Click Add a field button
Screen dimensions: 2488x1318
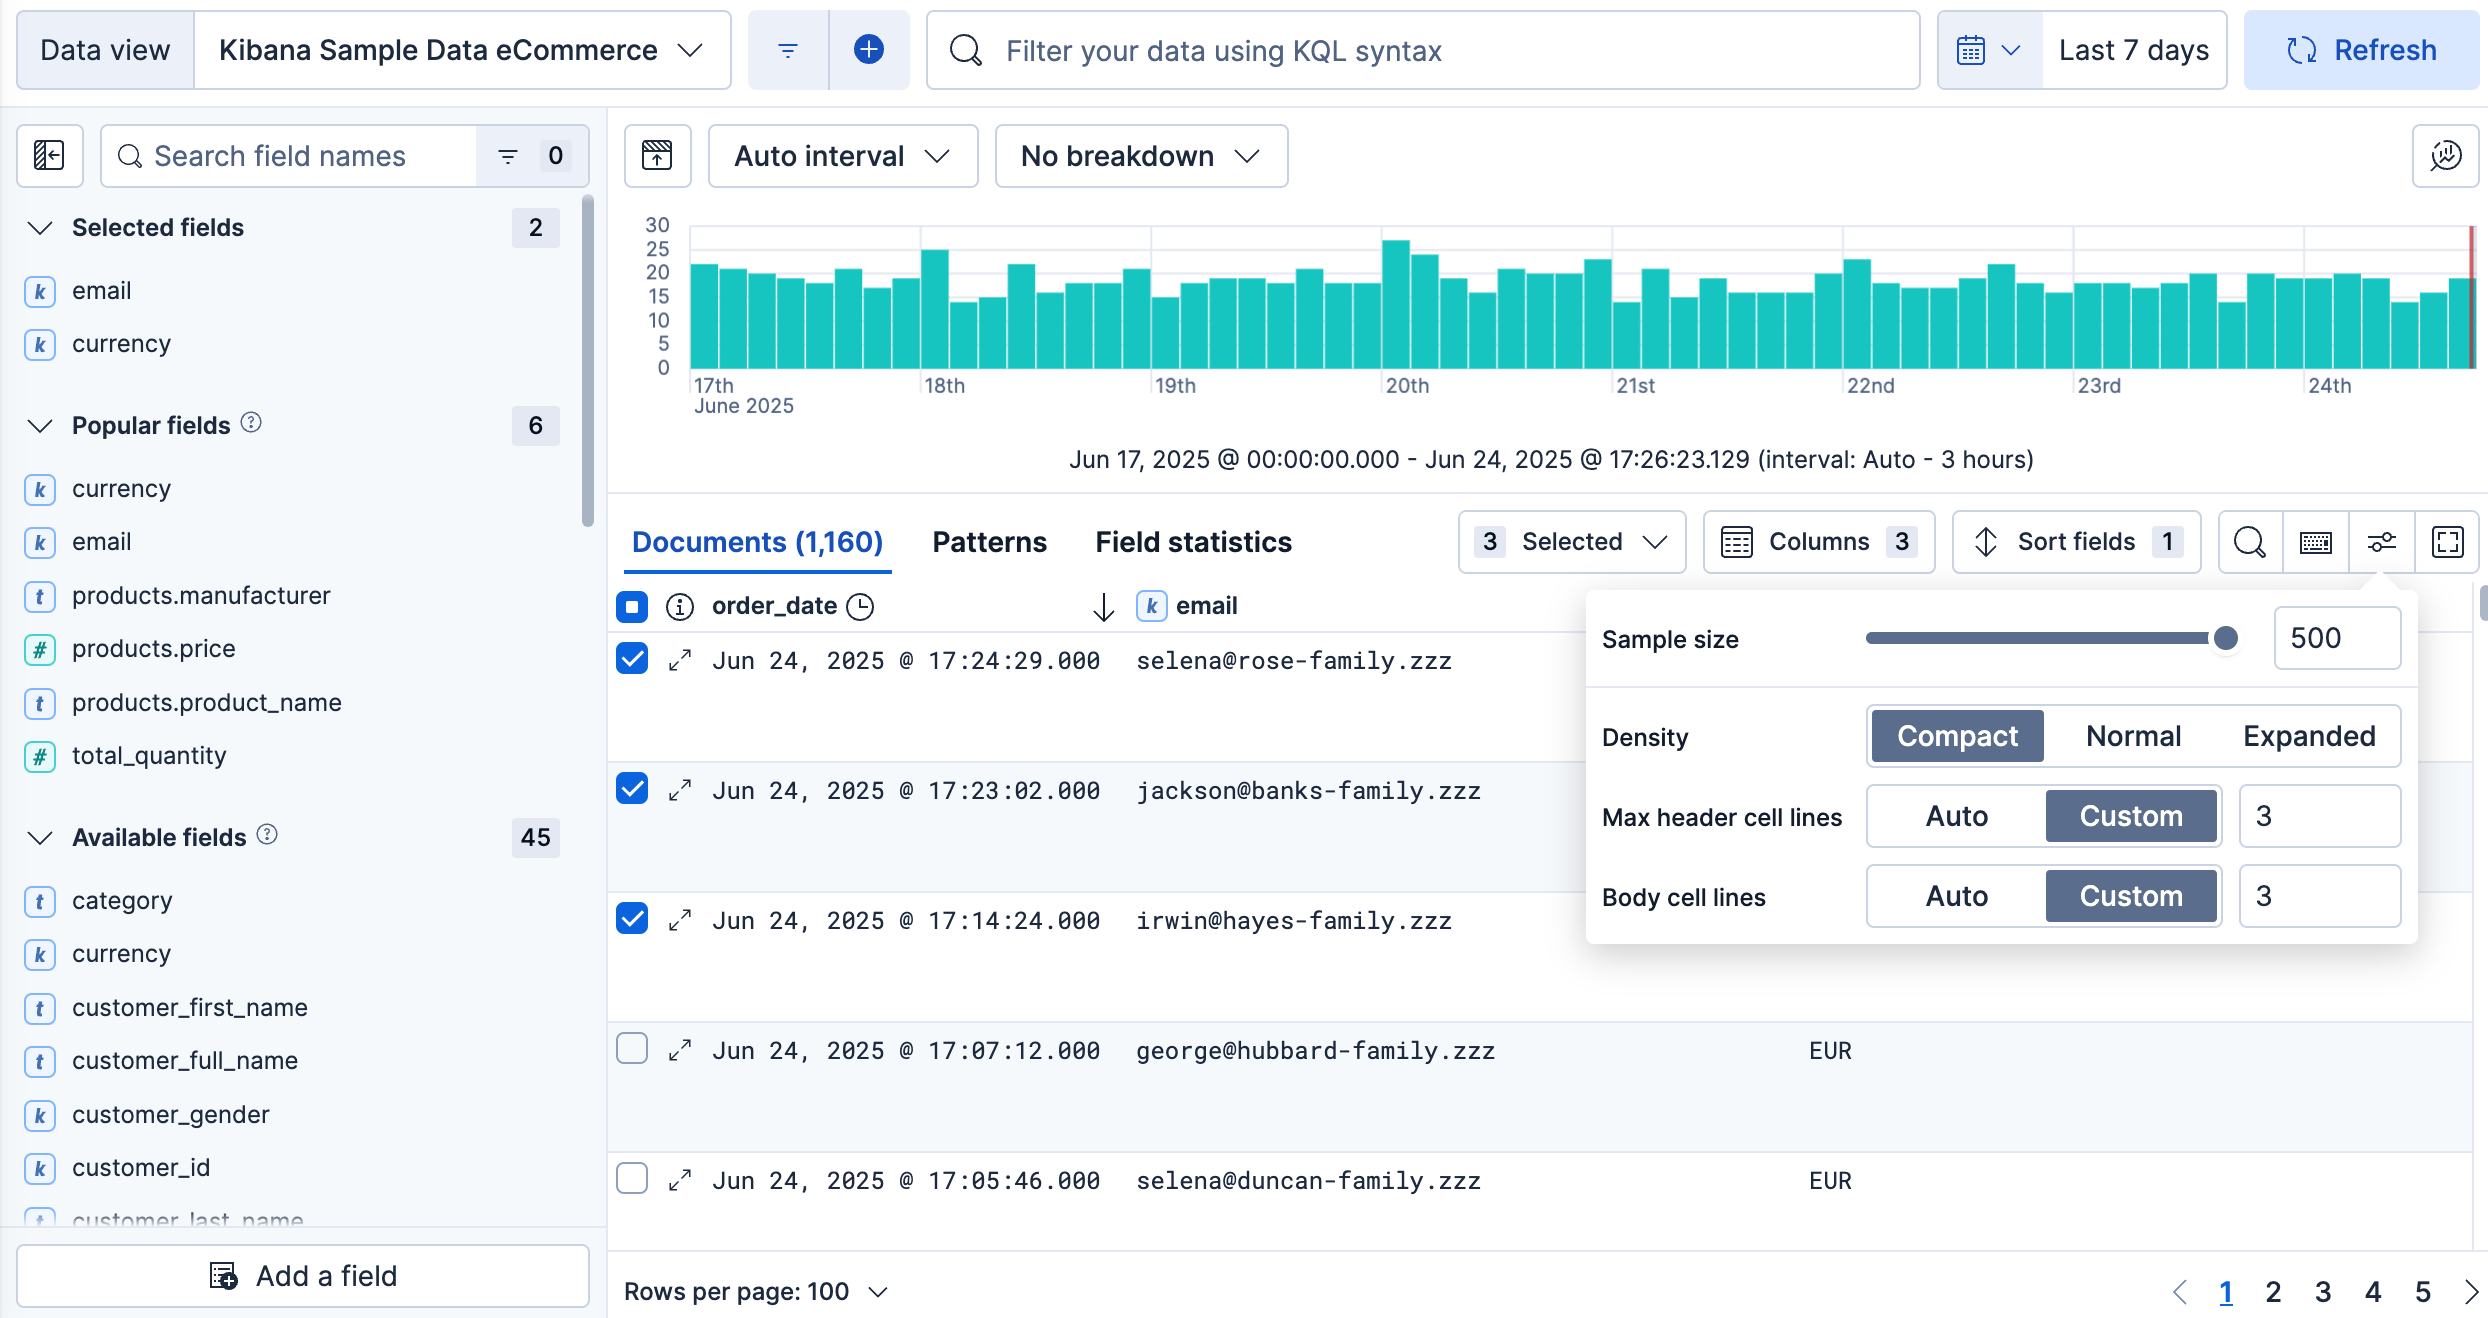[x=303, y=1276]
